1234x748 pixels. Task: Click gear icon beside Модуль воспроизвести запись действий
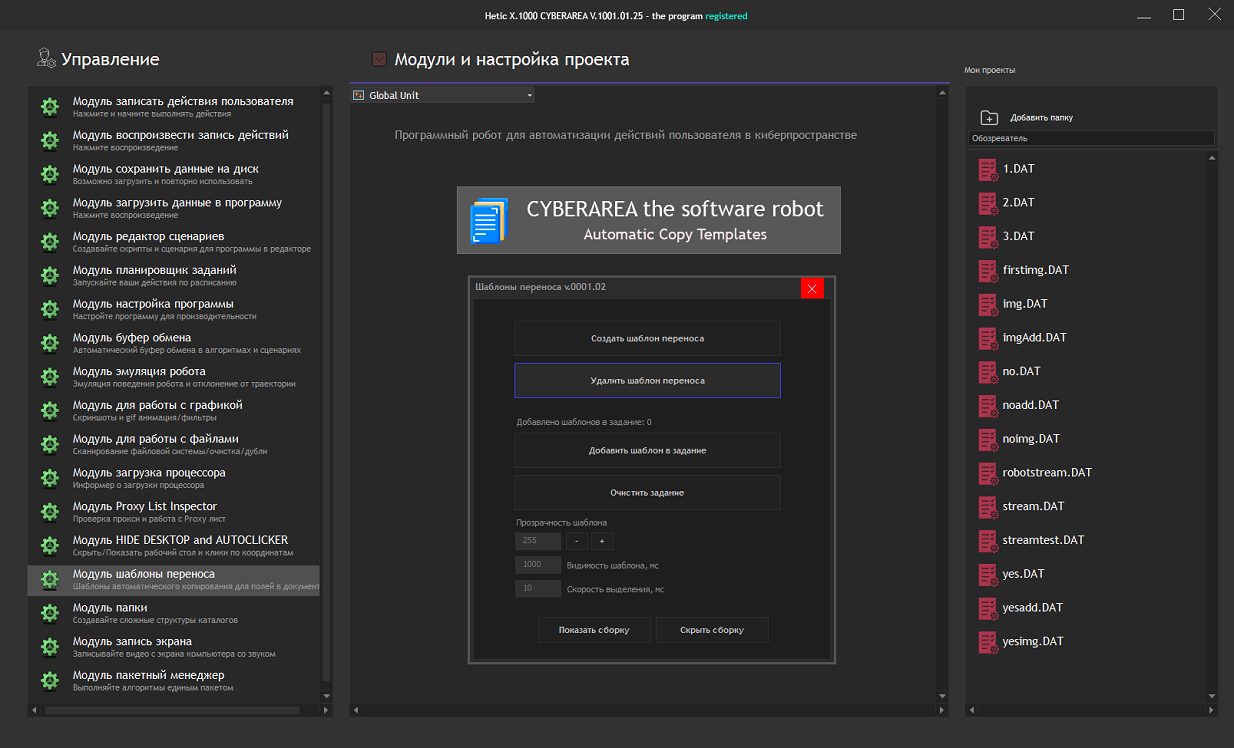(x=49, y=141)
